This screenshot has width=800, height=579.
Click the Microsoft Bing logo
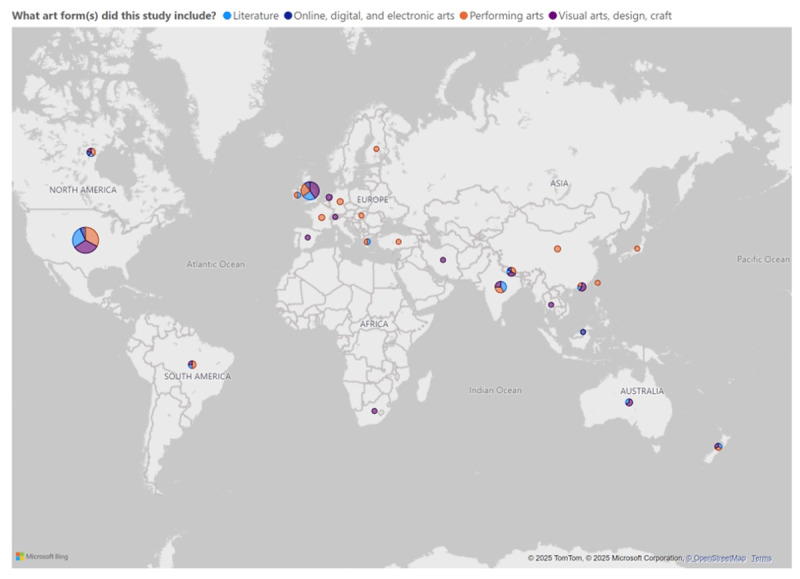(x=42, y=556)
